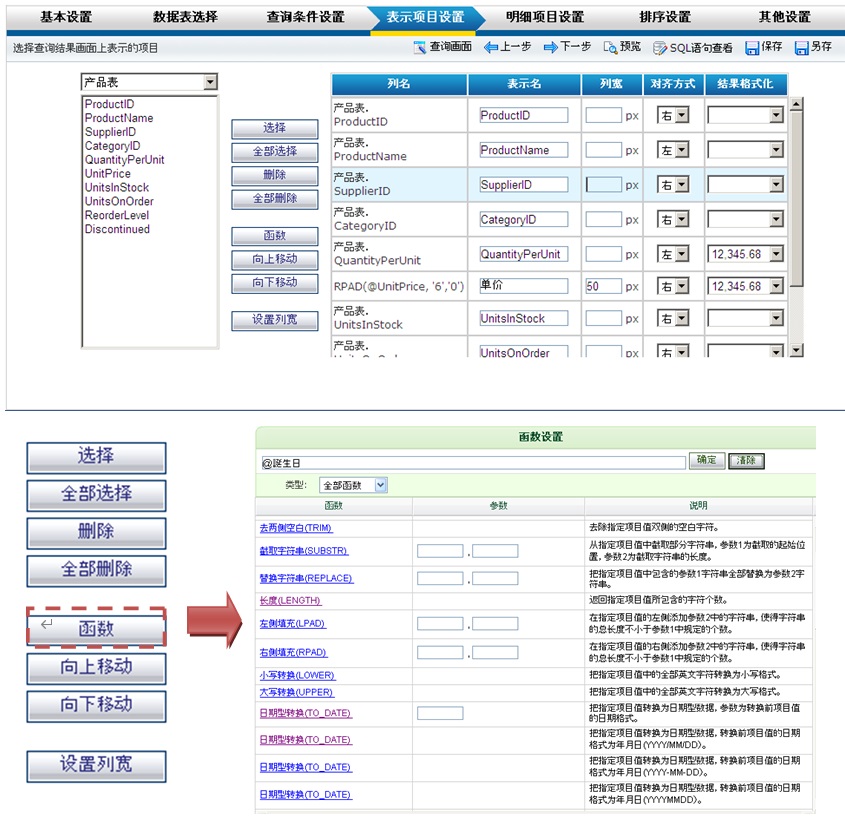Click small 向上移动 button in upper panel

275,259
